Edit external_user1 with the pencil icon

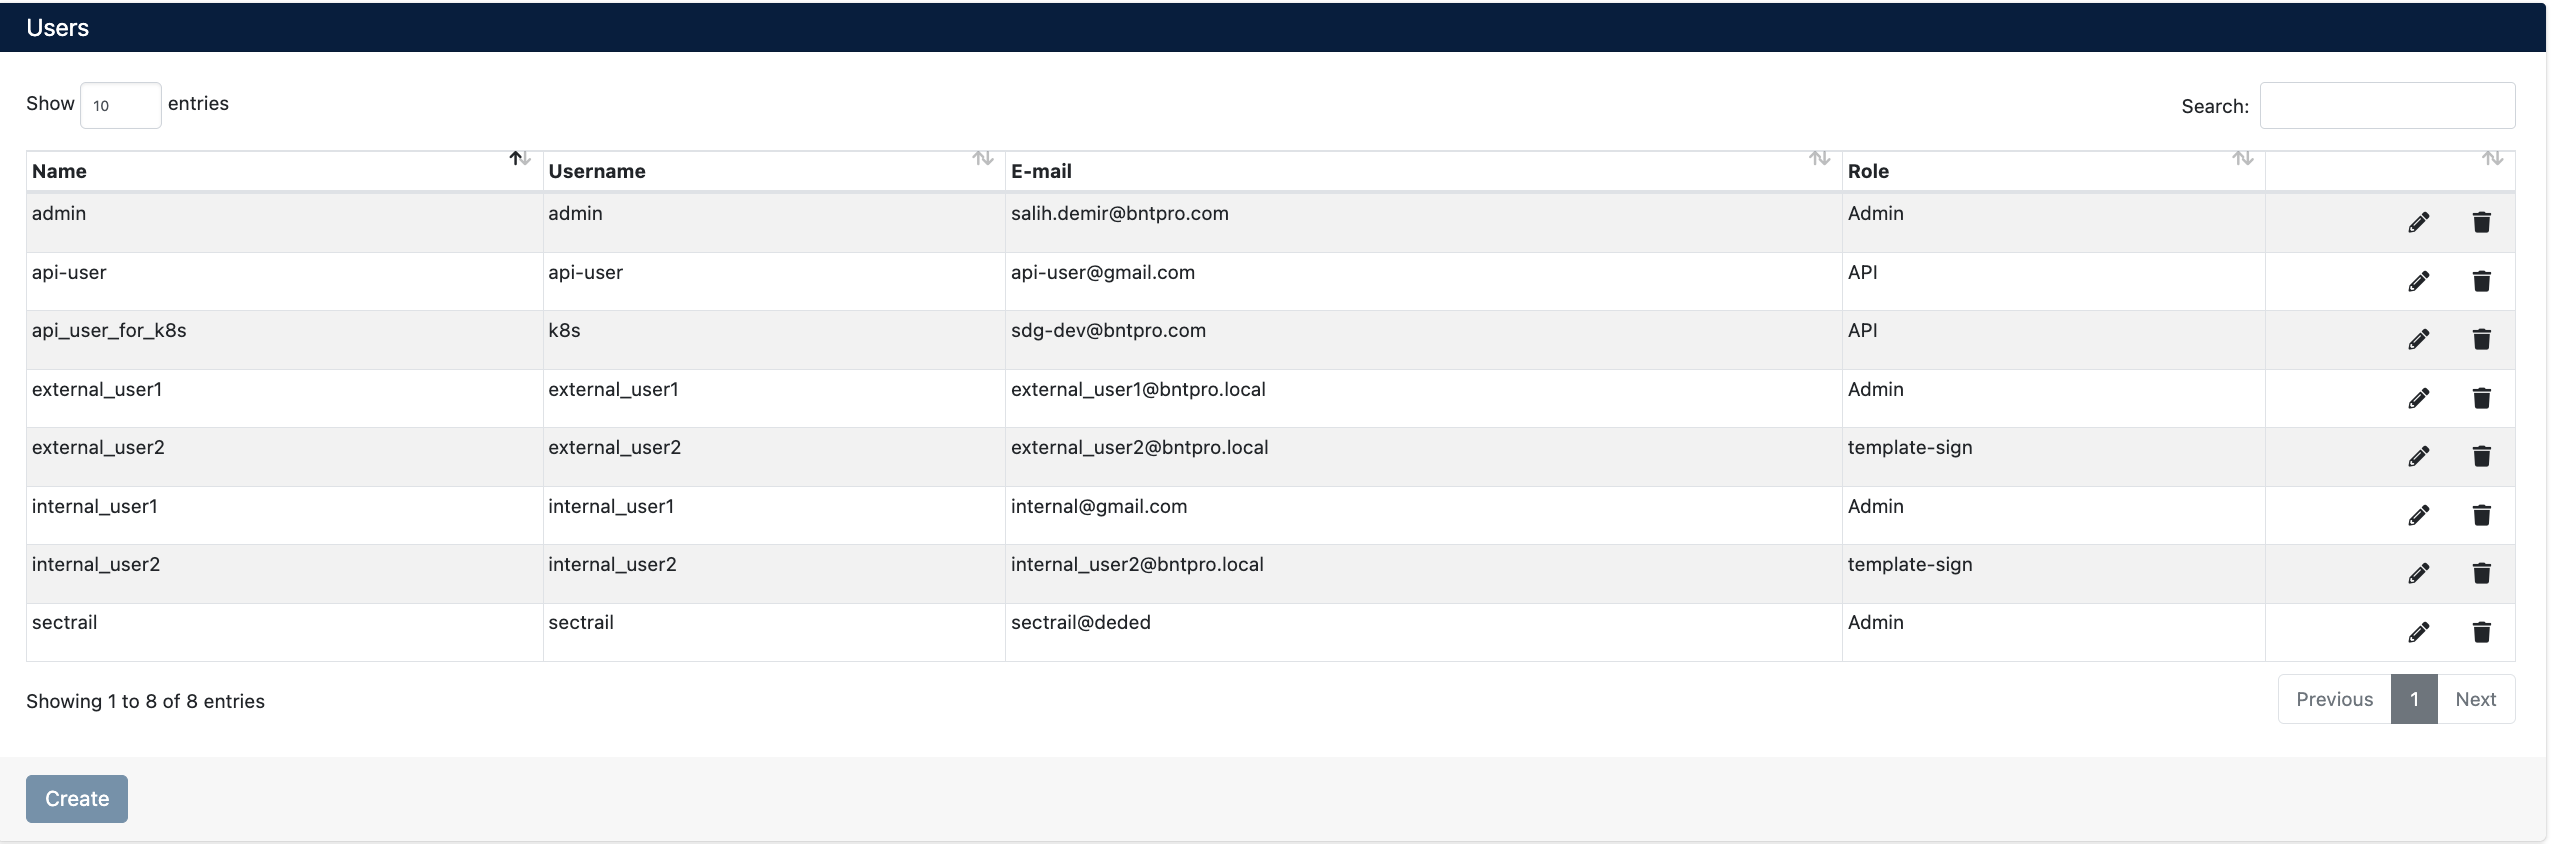[x=2418, y=398]
